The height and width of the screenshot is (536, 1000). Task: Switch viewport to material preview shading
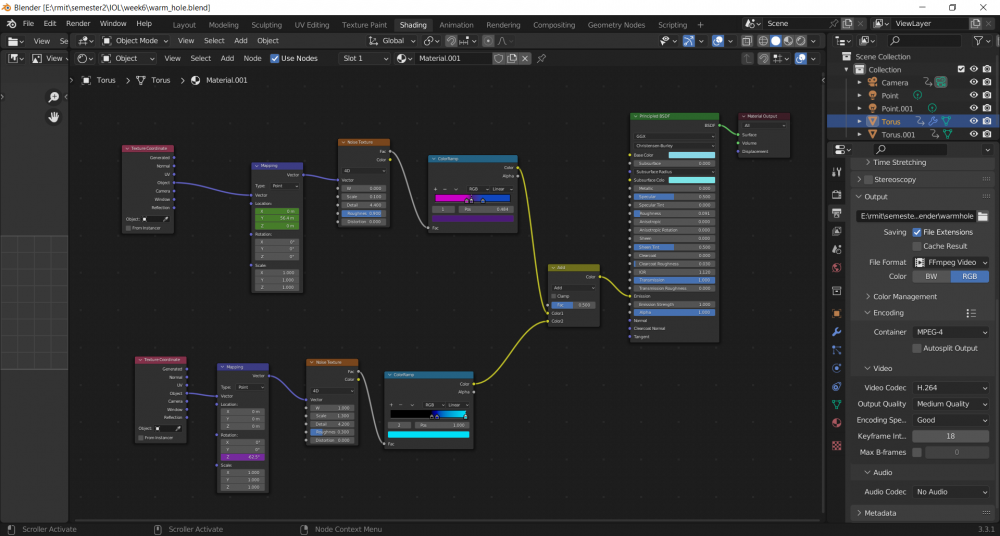tap(788, 41)
